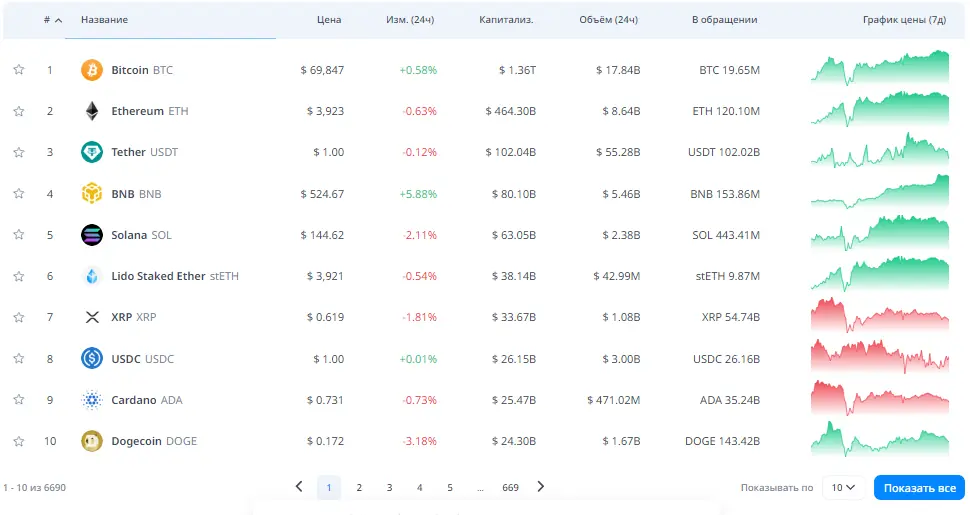This screenshot has height=515, width=970.
Task: Sort by Цена column header
Action: tap(328, 20)
